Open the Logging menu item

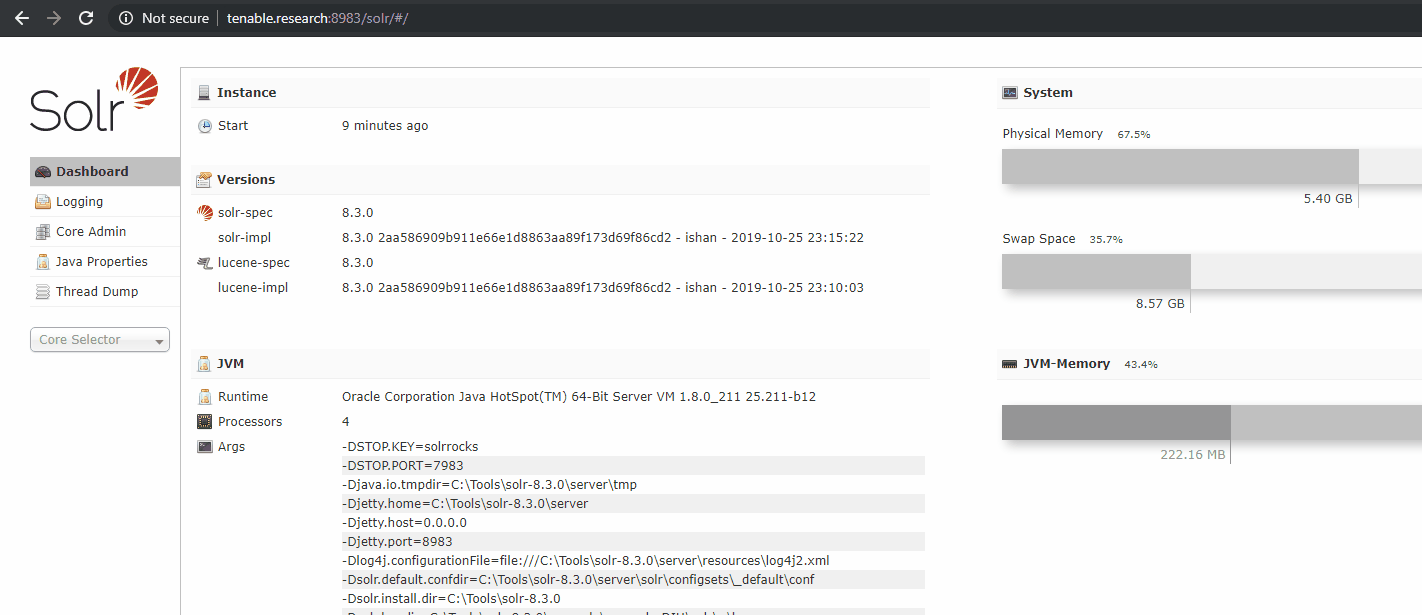click(x=80, y=202)
